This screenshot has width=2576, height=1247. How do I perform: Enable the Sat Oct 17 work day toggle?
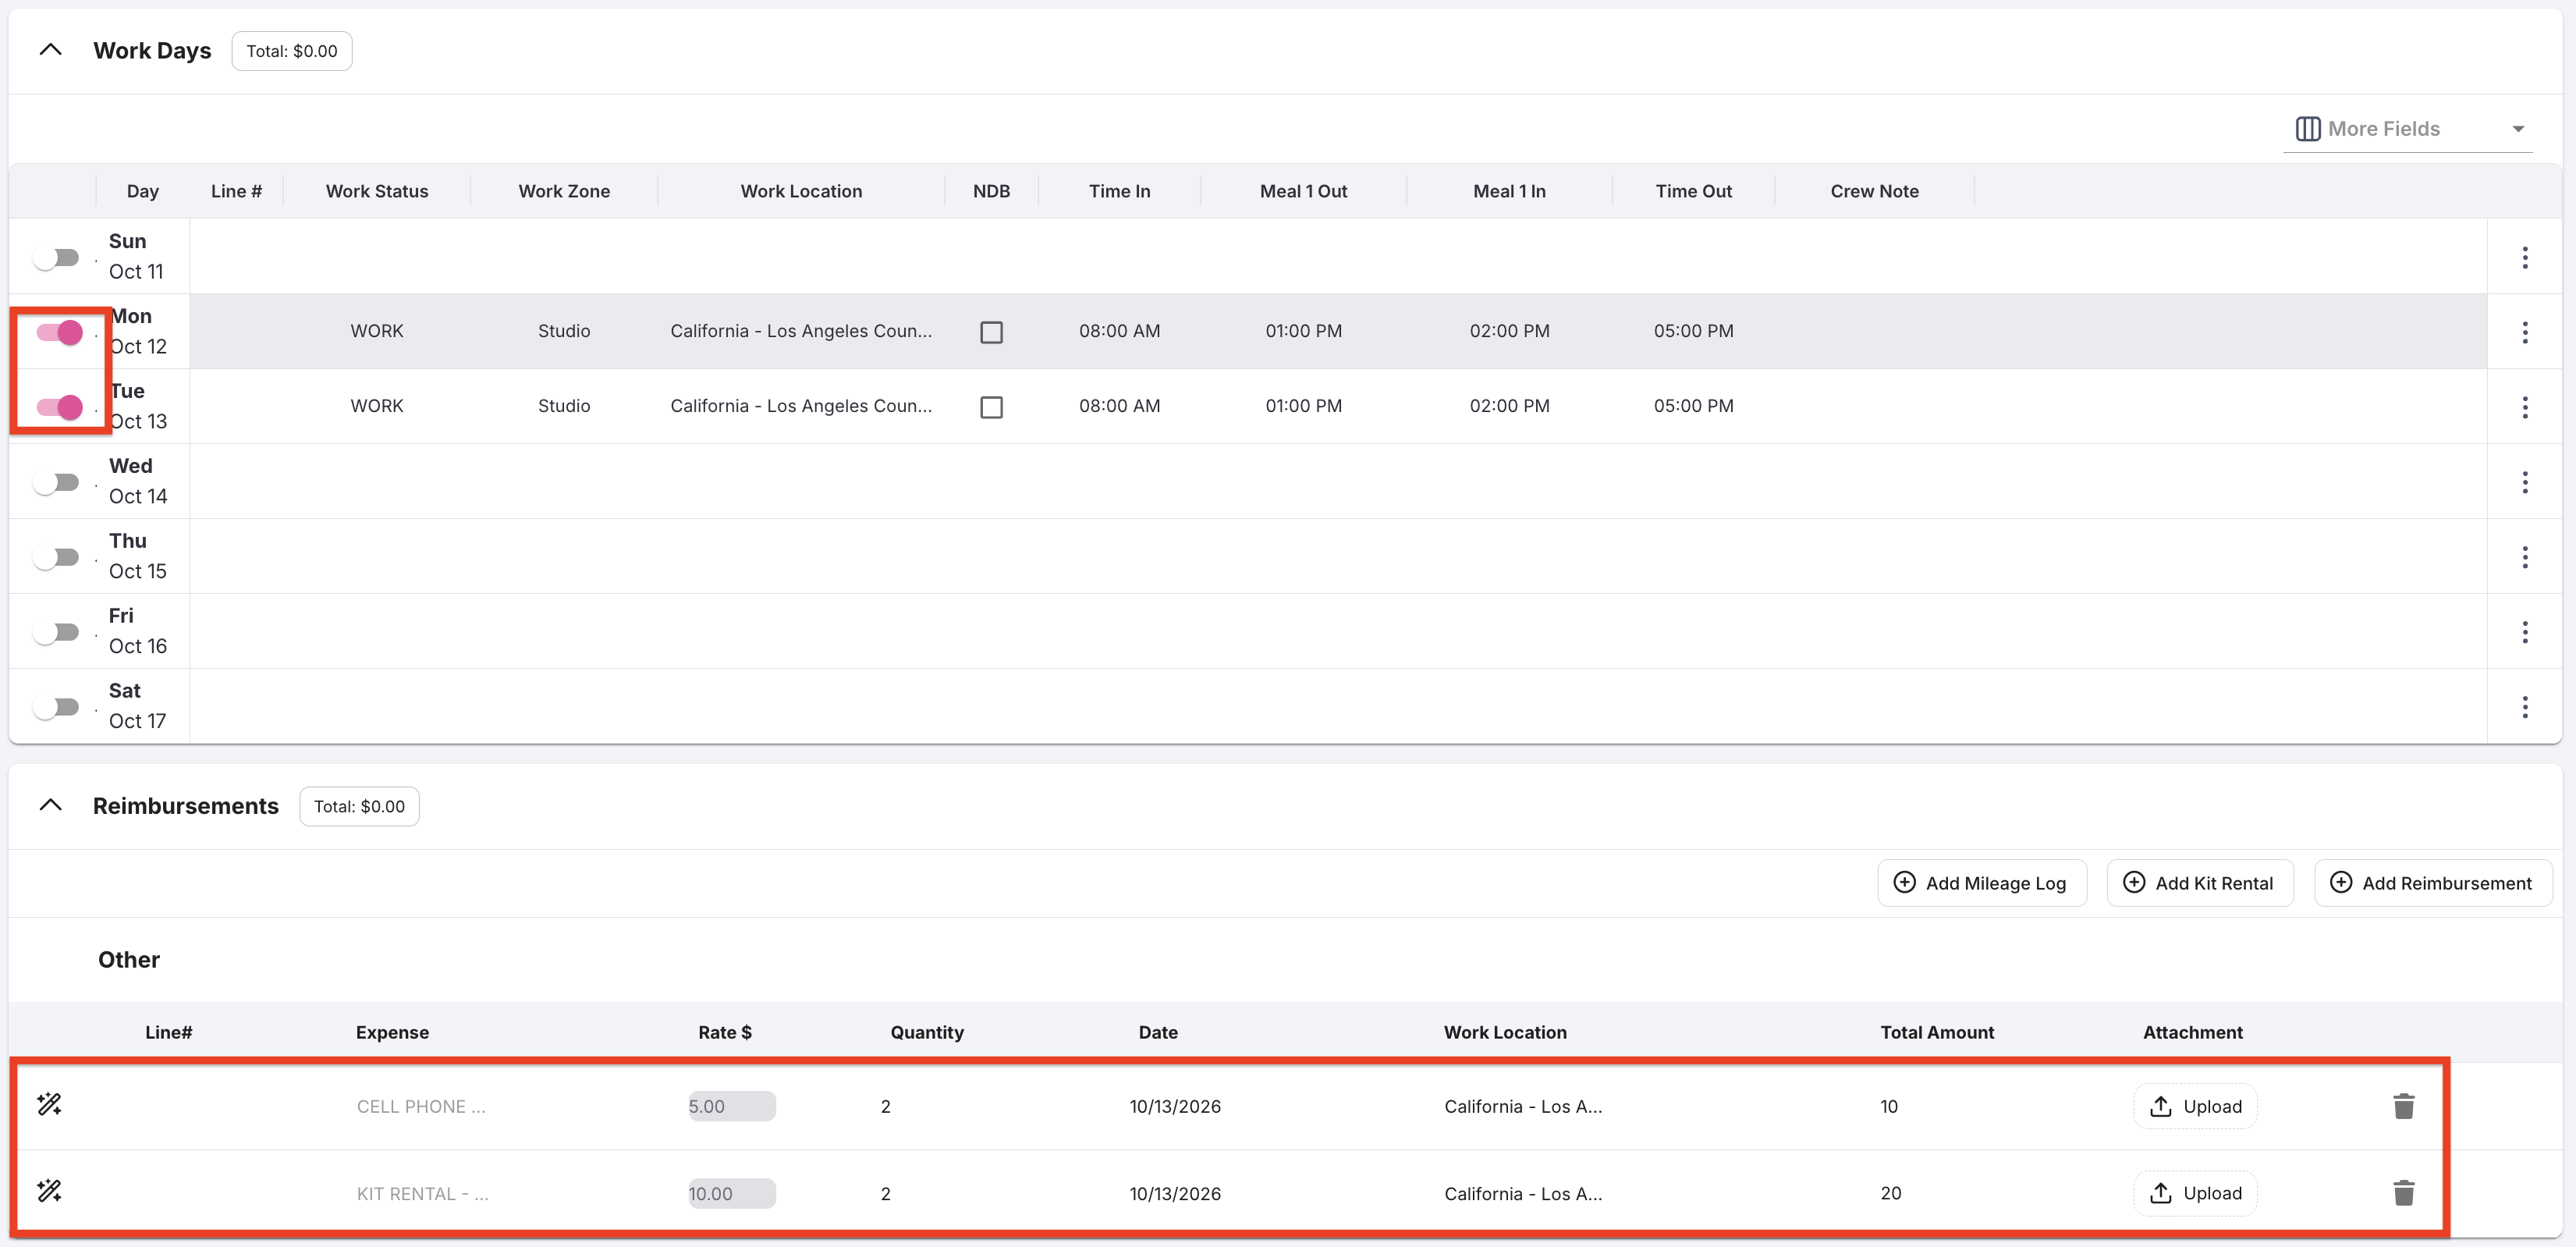pyautogui.click(x=56, y=707)
